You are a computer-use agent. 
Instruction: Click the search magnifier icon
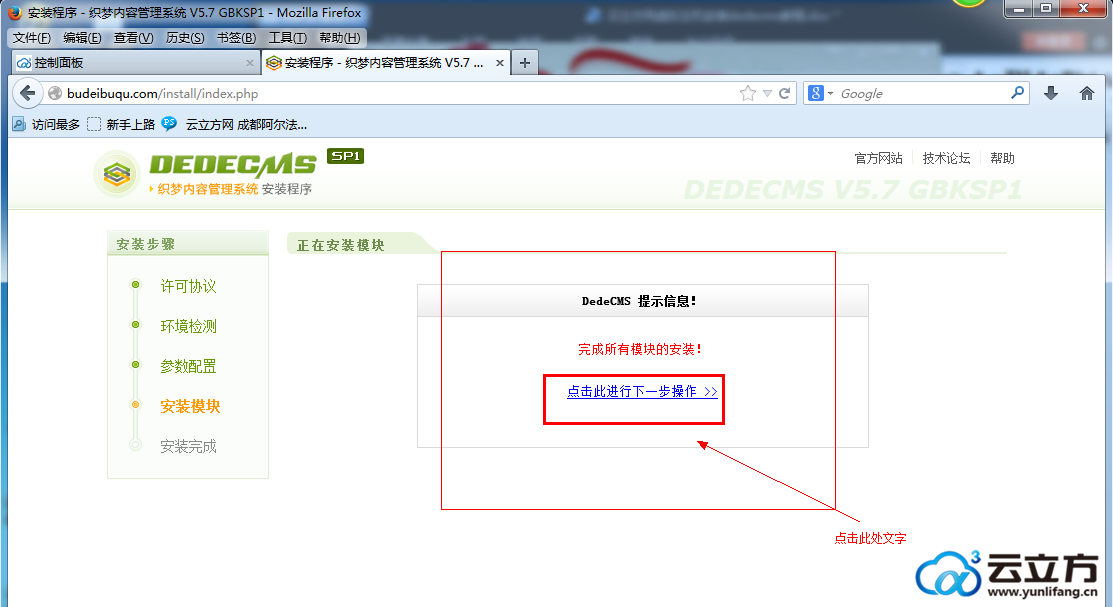(x=1017, y=92)
